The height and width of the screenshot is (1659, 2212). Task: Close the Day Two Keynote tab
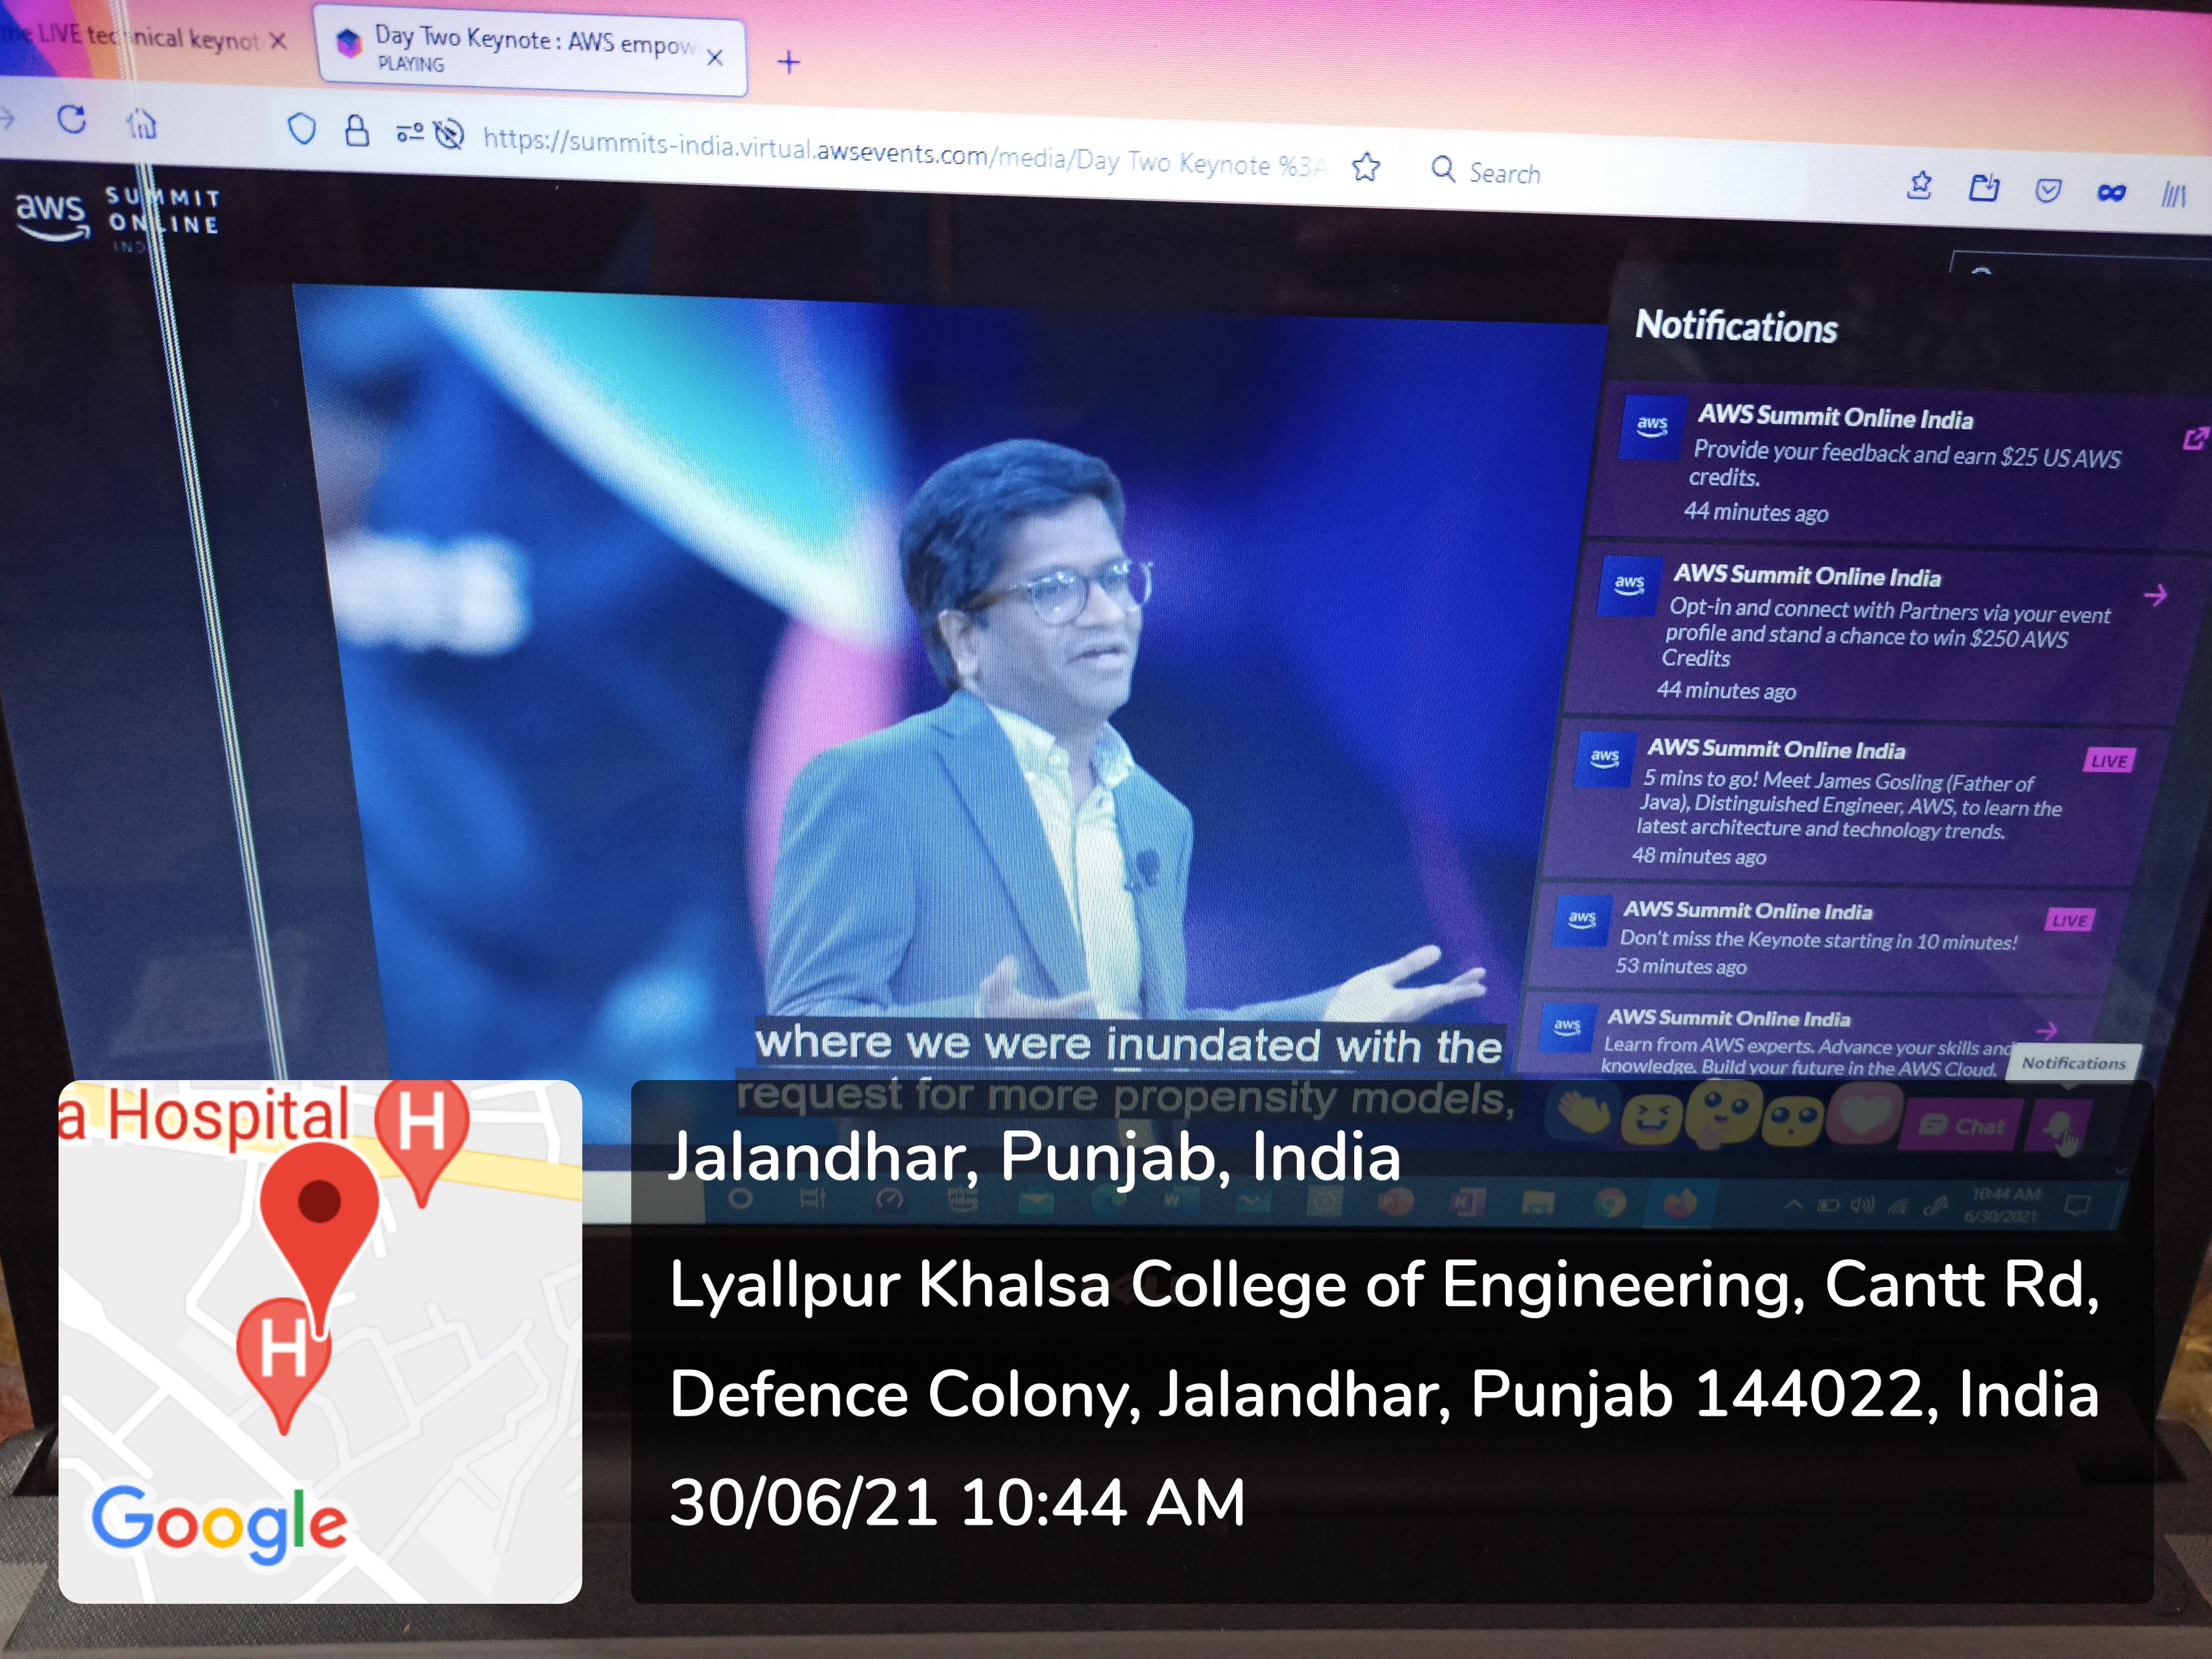pyautogui.click(x=714, y=57)
